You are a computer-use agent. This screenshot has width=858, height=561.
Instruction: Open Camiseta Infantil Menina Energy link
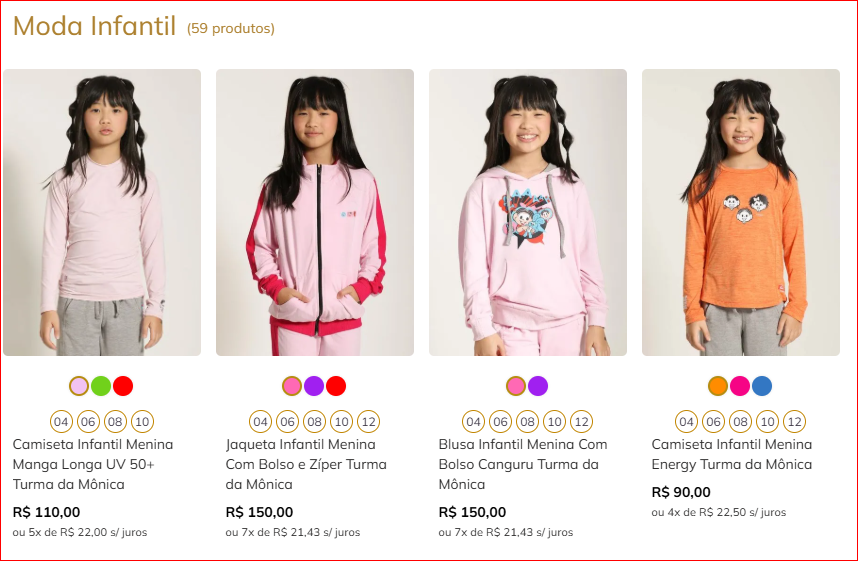[732, 454]
